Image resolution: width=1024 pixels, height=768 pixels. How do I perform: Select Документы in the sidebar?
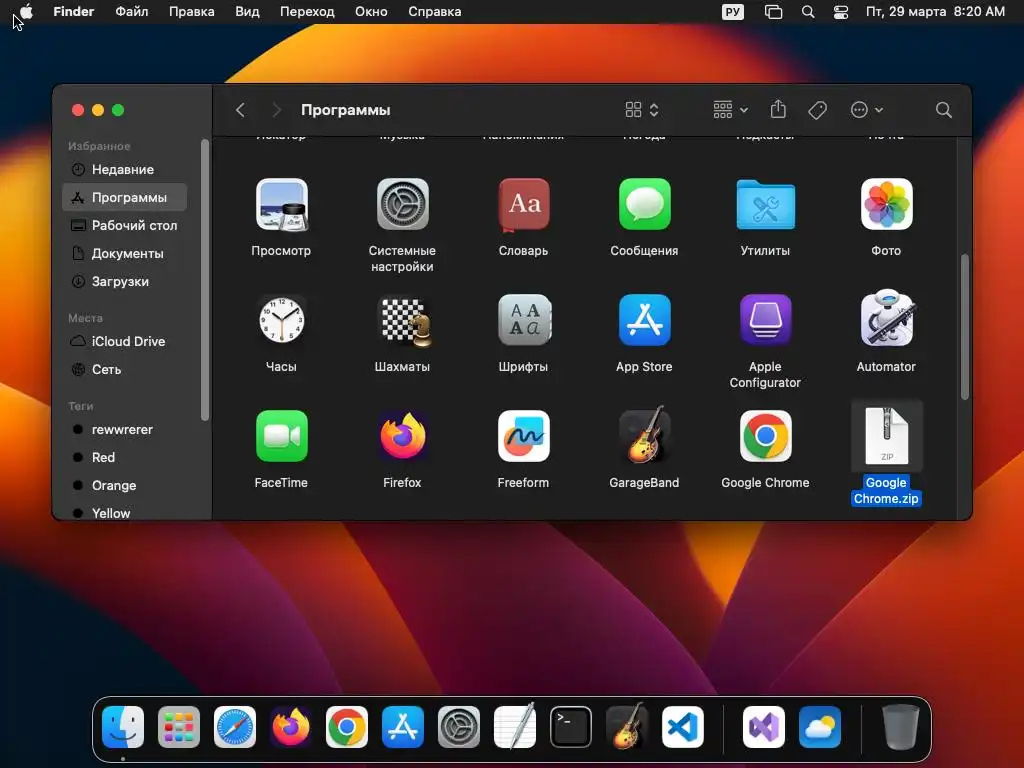[x=124, y=253]
